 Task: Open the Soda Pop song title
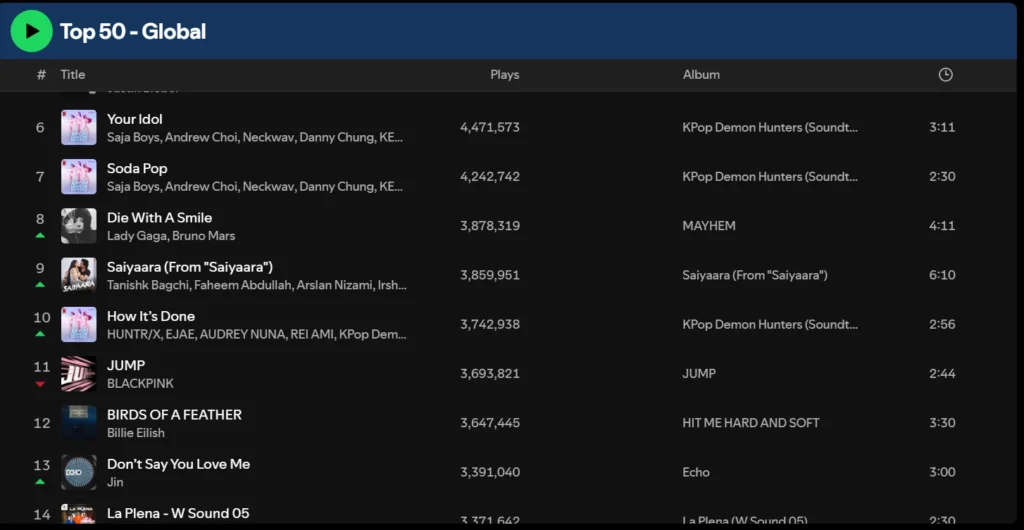(x=137, y=168)
